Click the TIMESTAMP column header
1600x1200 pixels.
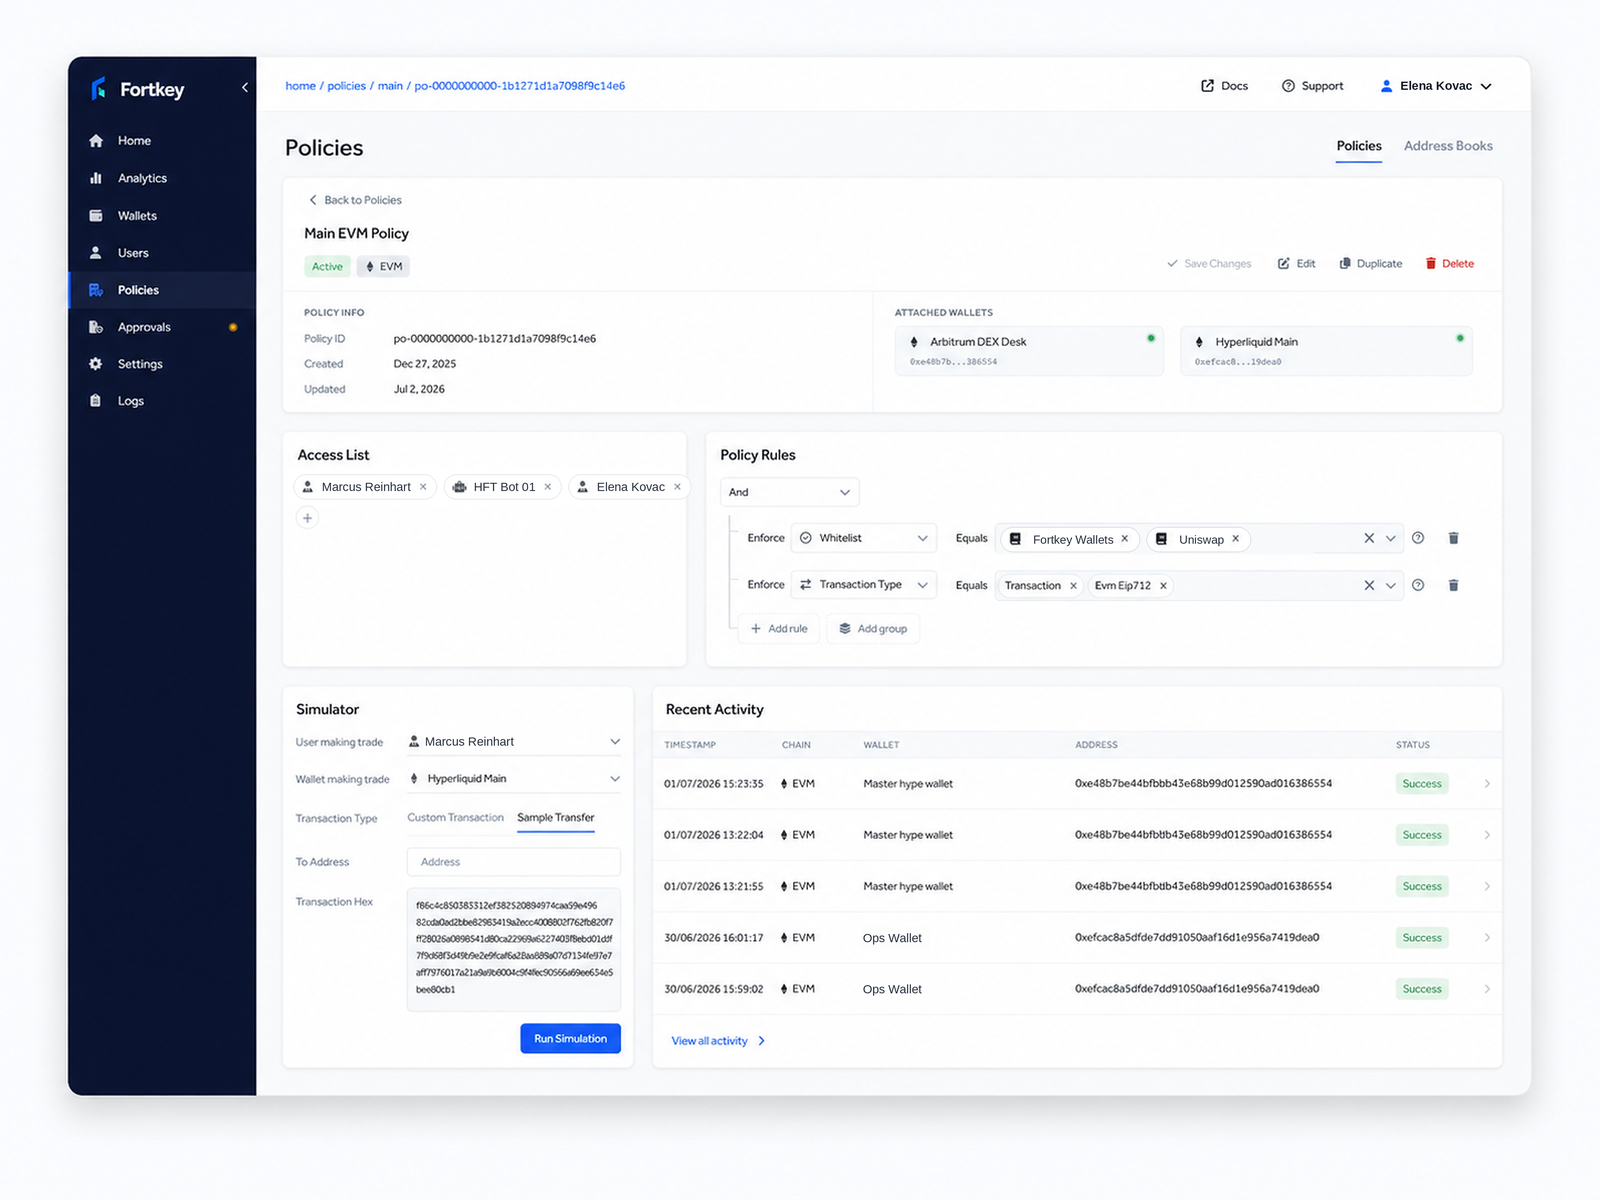tap(690, 745)
